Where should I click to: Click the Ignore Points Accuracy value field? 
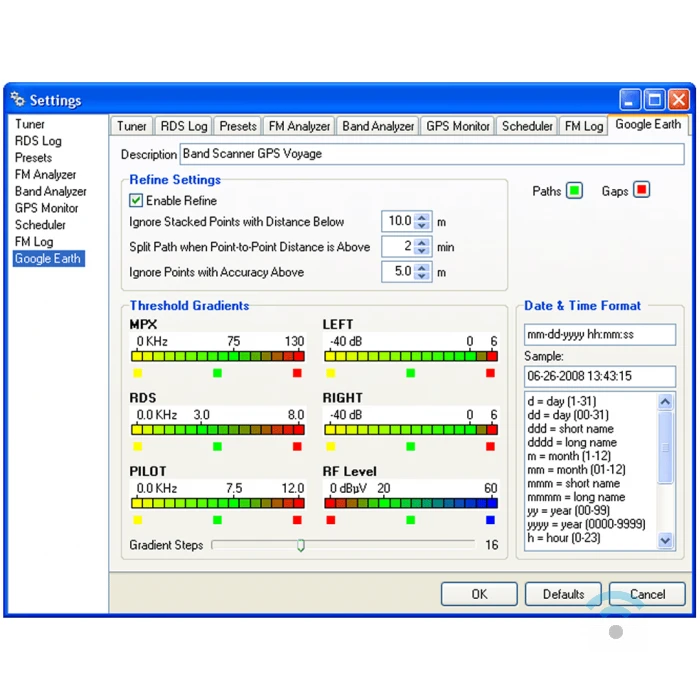click(398, 271)
